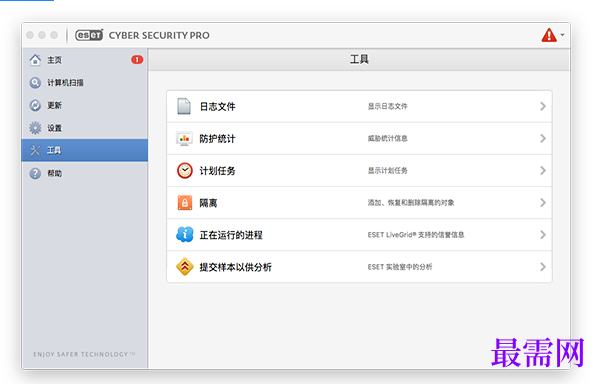This screenshot has width=603, height=384.
Task: Open 帮助 in the sidebar
Action: click(x=85, y=173)
